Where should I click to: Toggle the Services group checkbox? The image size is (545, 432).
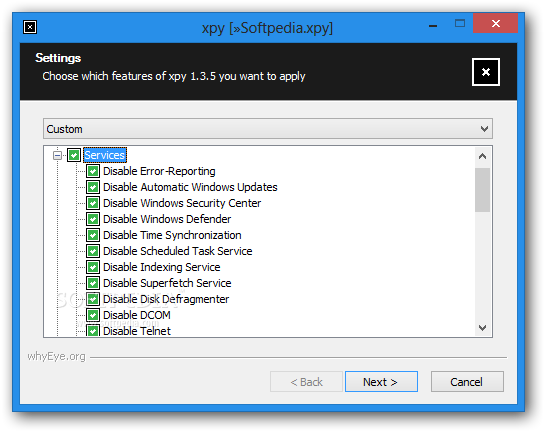tap(74, 155)
